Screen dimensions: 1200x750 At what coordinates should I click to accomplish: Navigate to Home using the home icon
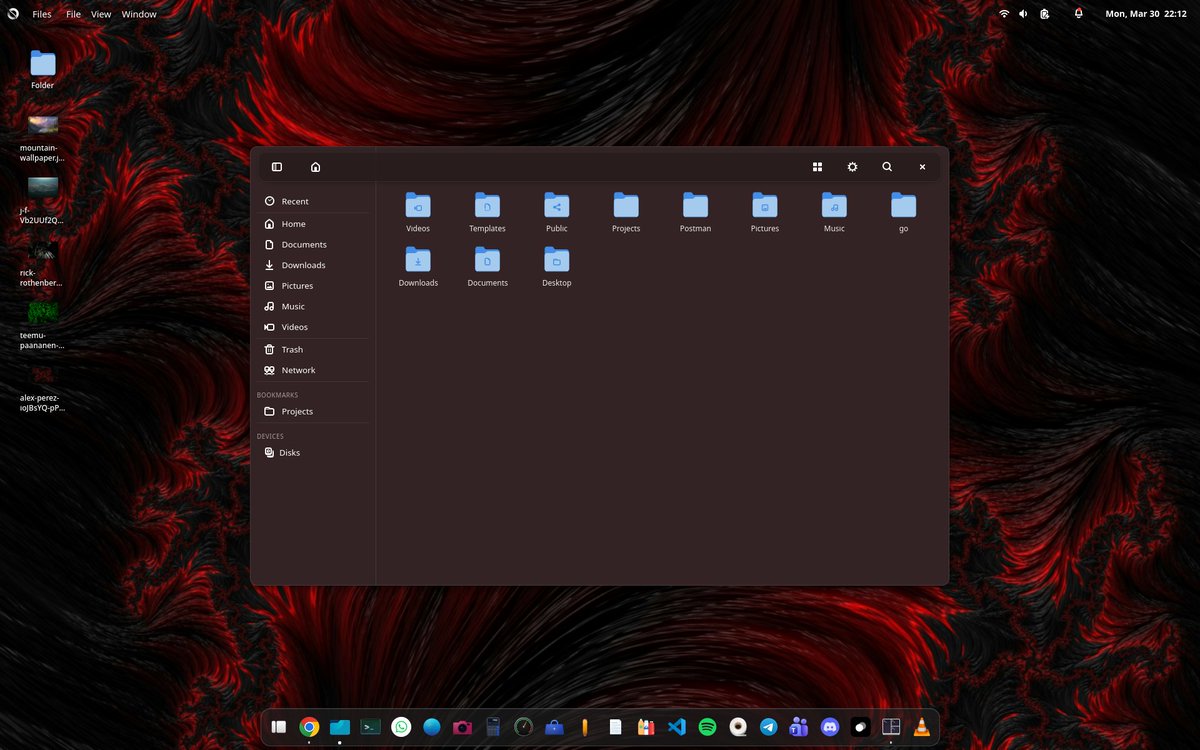tap(314, 166)
